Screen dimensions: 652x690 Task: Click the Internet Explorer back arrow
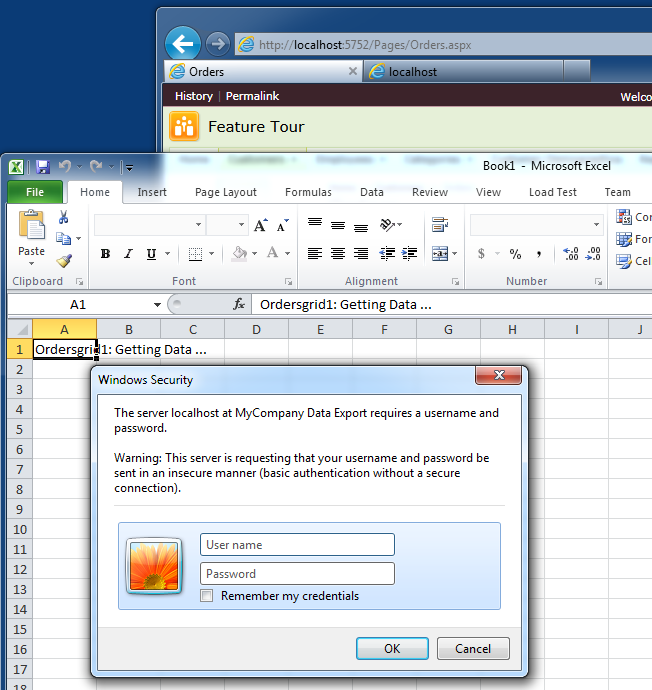[x=183, y=43]
